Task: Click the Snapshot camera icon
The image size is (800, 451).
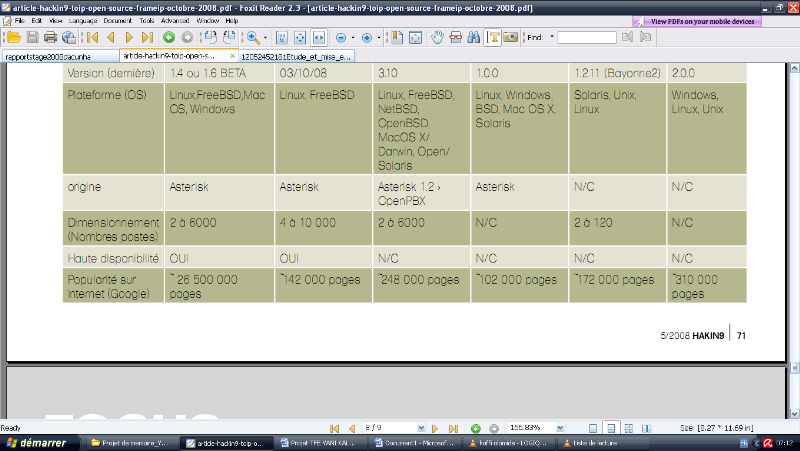Action: click(x=511, y=37)
